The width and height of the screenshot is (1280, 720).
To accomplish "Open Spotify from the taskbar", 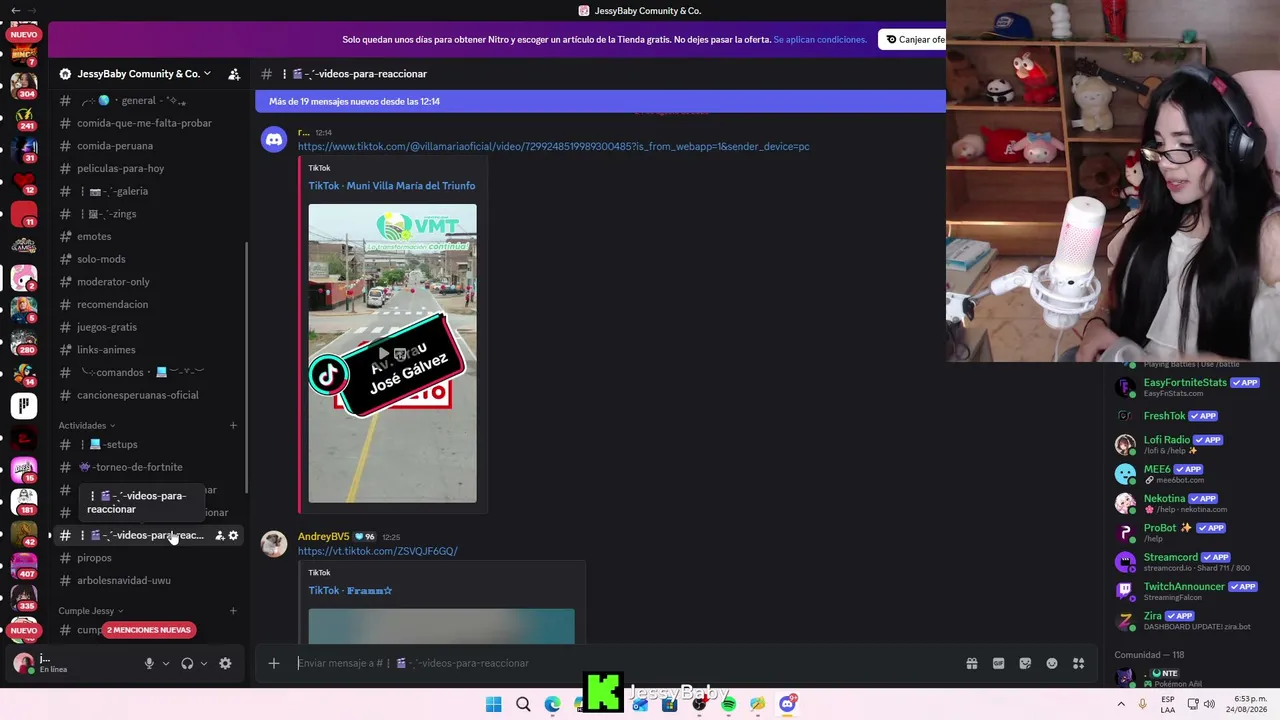I will (x=728, y=704).
